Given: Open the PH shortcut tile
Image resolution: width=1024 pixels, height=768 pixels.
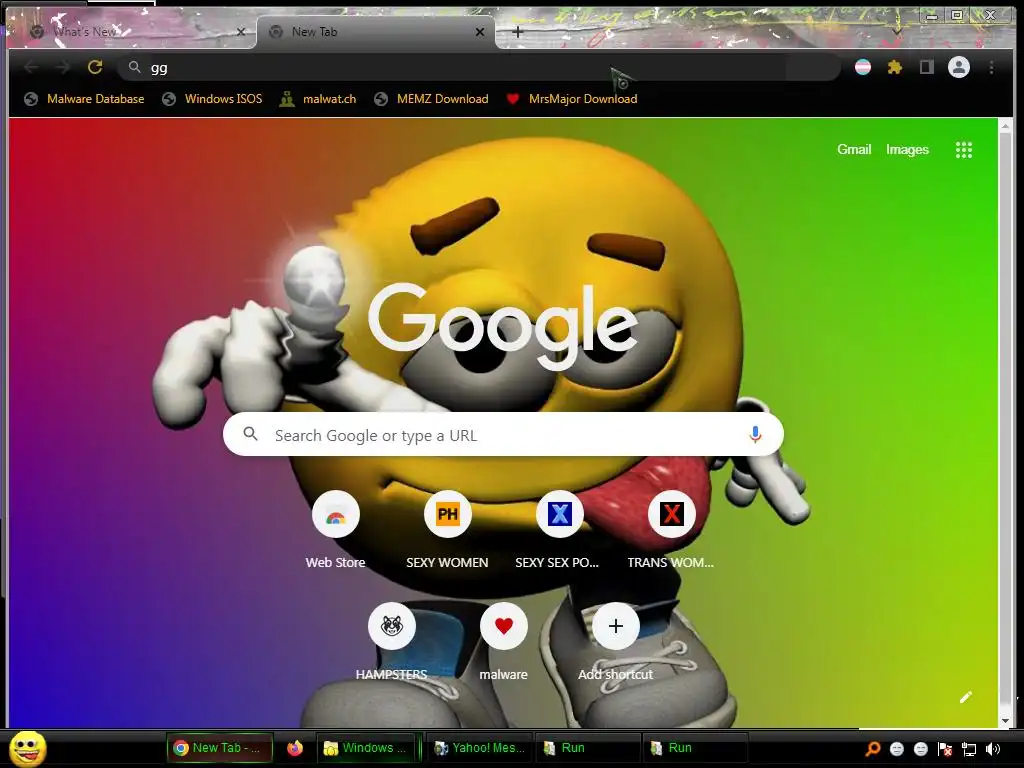Looking at the screenshot, I should pos(447,514).
